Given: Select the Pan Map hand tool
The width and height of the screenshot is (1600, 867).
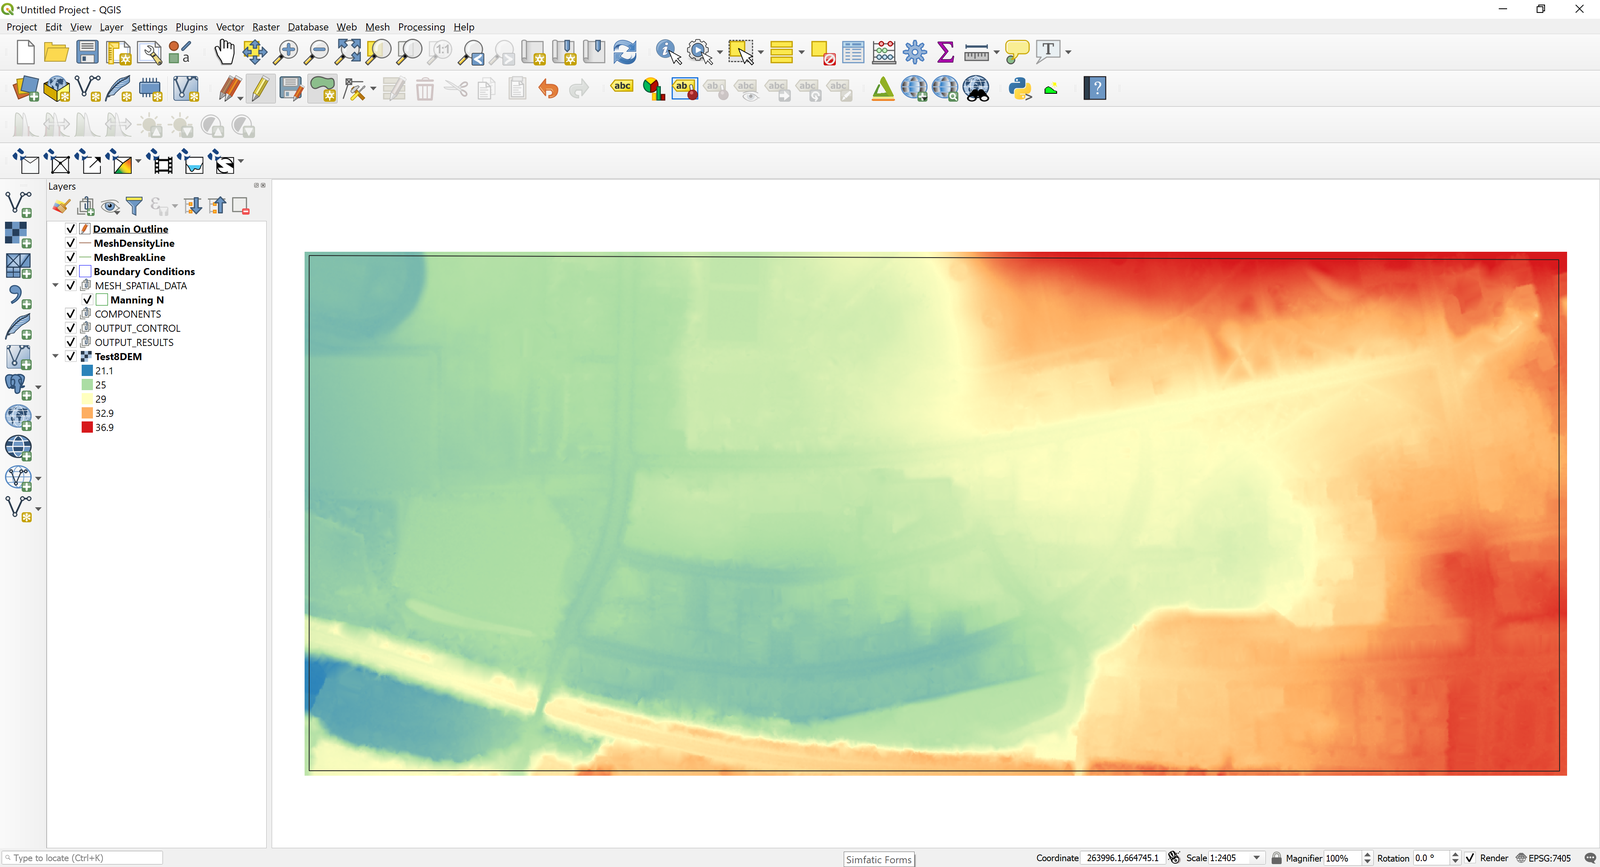Looking at the screenshot, I should [224, 52].
